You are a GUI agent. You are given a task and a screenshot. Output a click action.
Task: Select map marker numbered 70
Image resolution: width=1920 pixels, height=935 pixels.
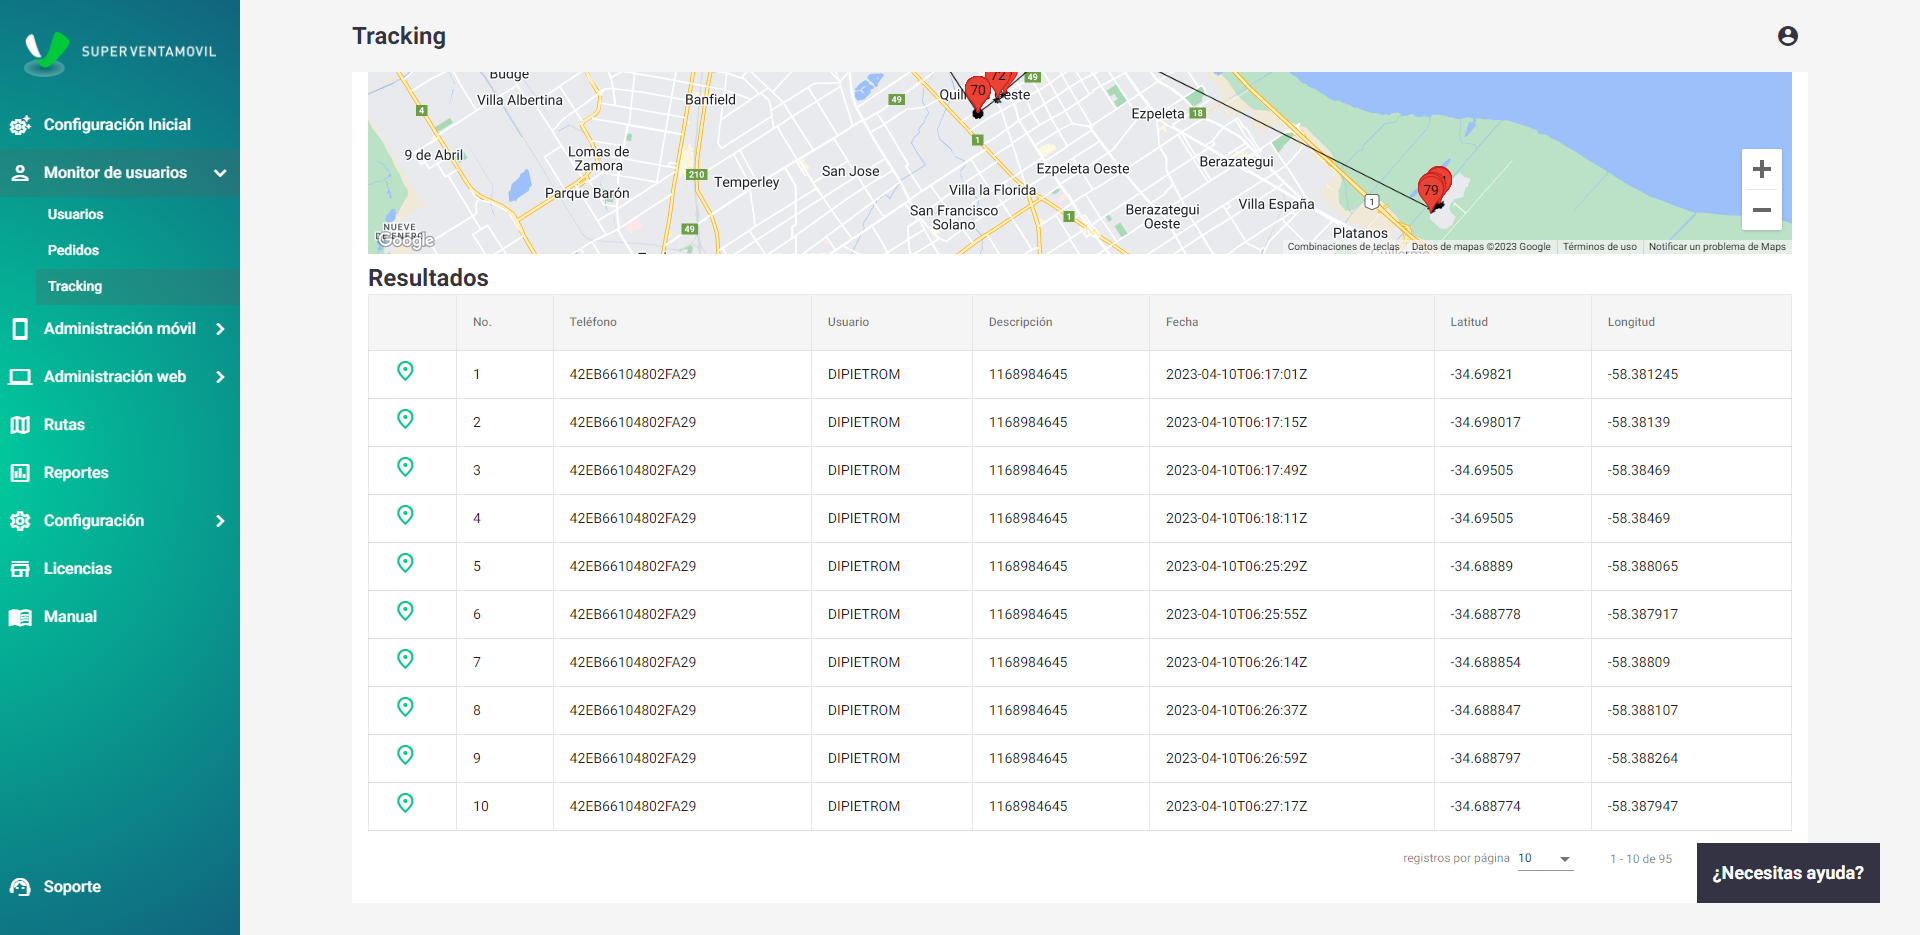point(978,94)
